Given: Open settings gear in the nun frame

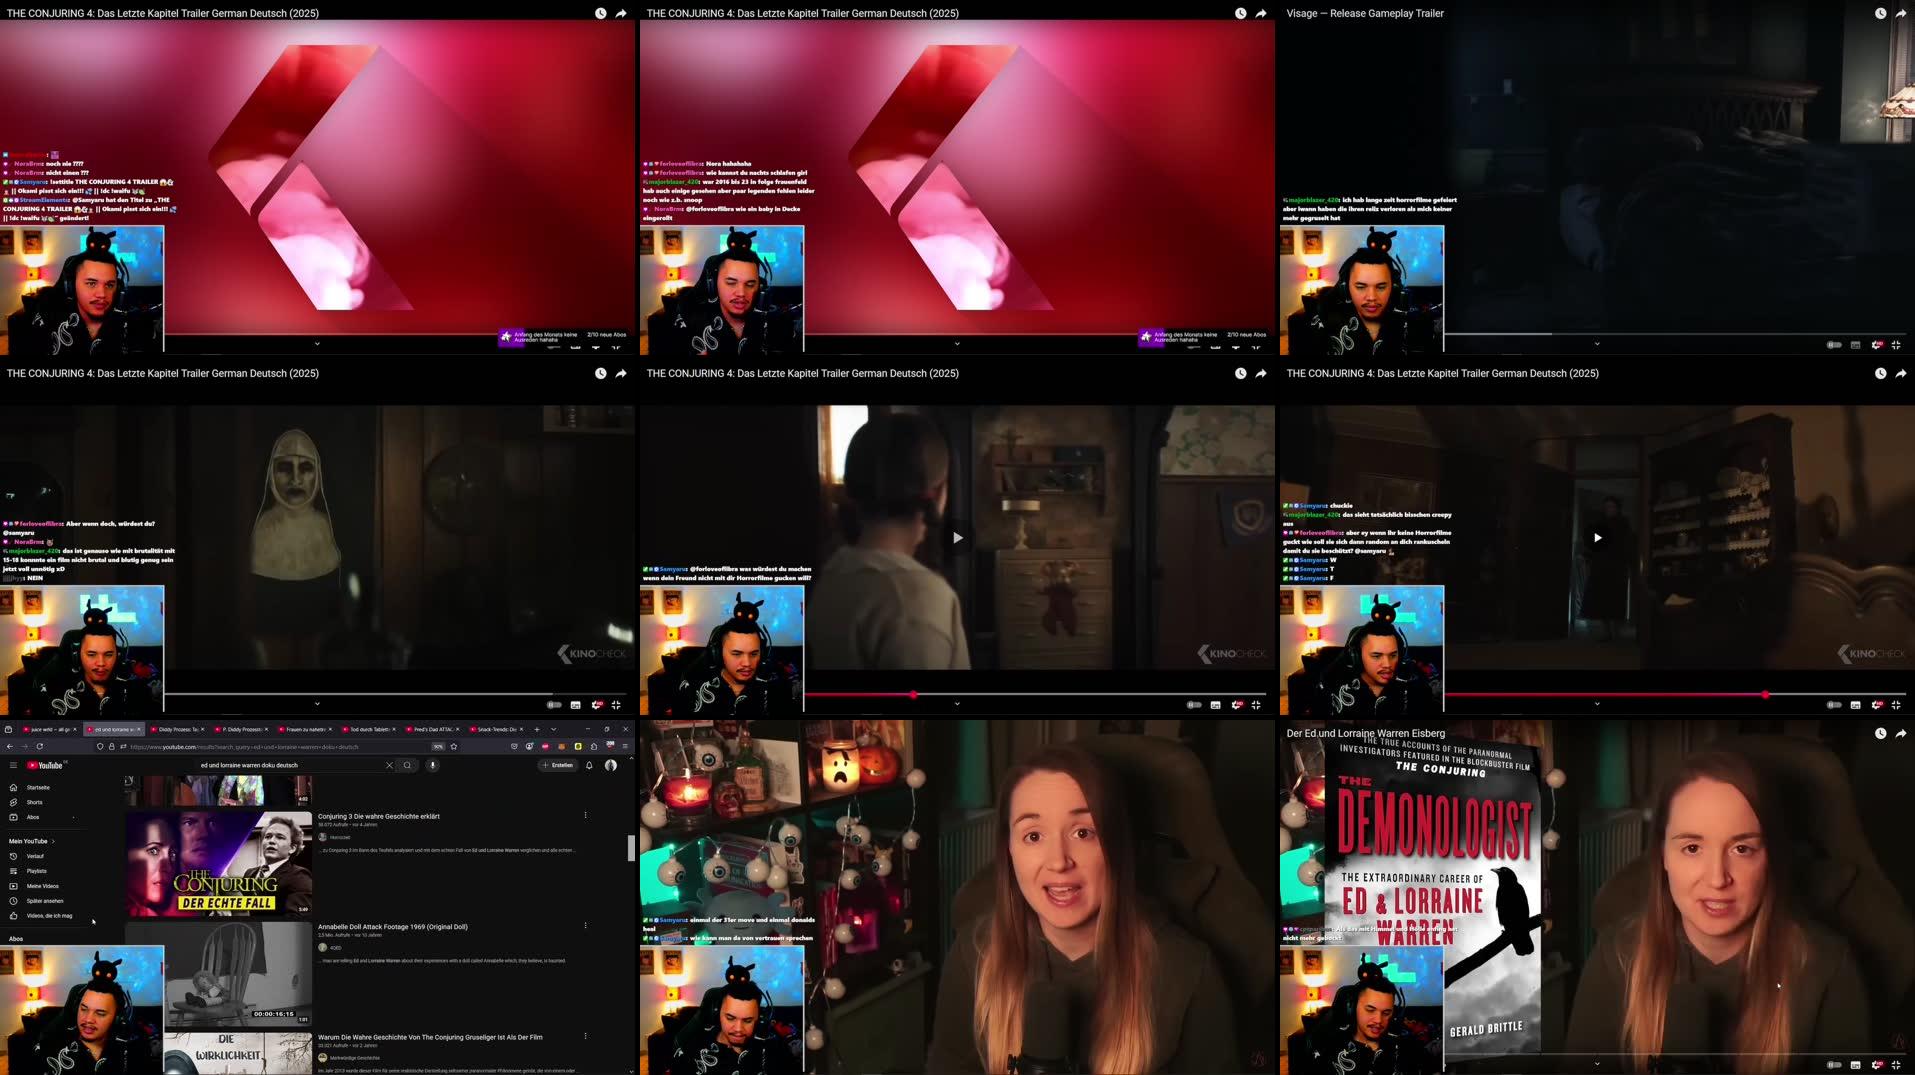Looking at the screenshot, I should tap(597, 705).
